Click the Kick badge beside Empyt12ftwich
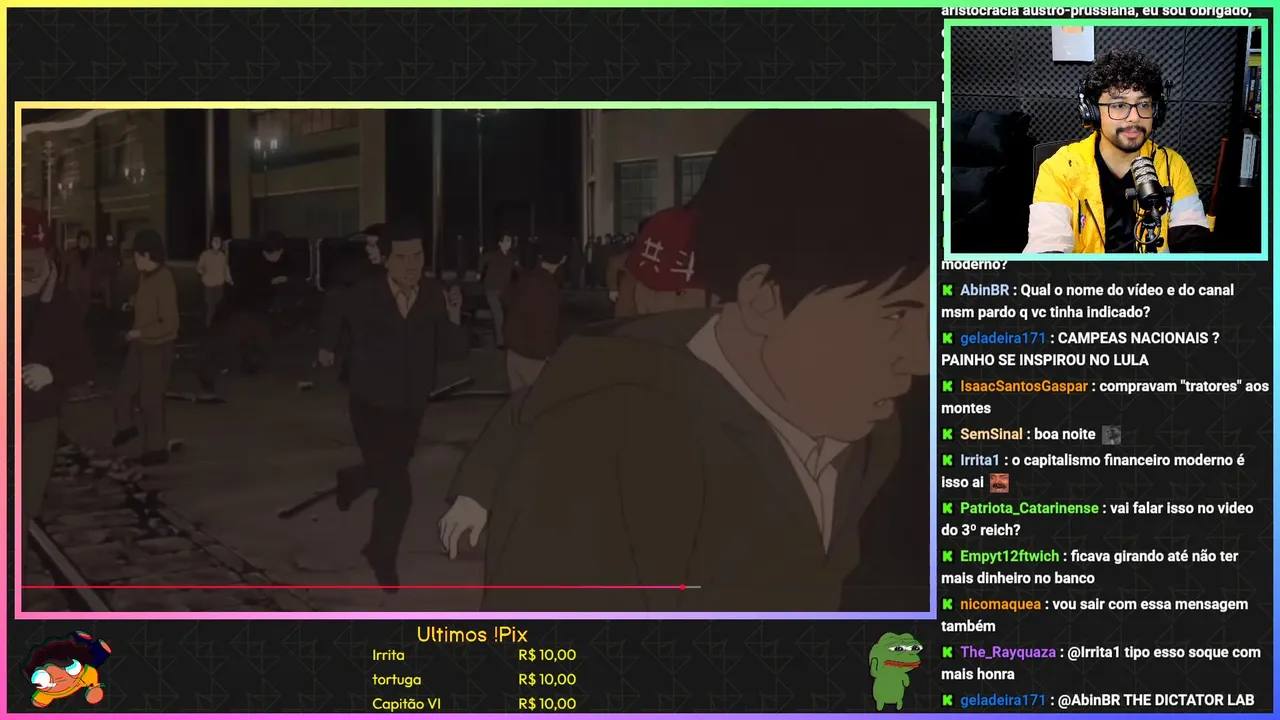The height and width of the screenshot is (720, 1280). tap(948, 556)
